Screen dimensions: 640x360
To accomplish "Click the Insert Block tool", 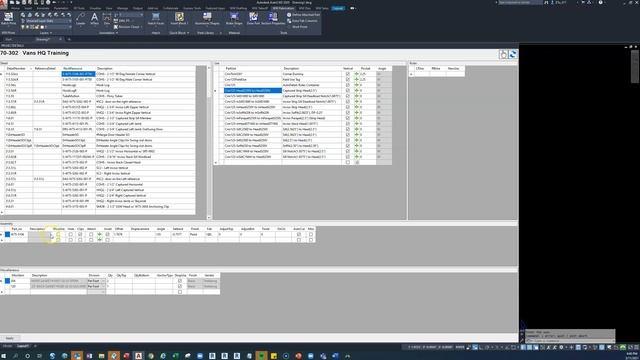I will [x=179, y=19].
